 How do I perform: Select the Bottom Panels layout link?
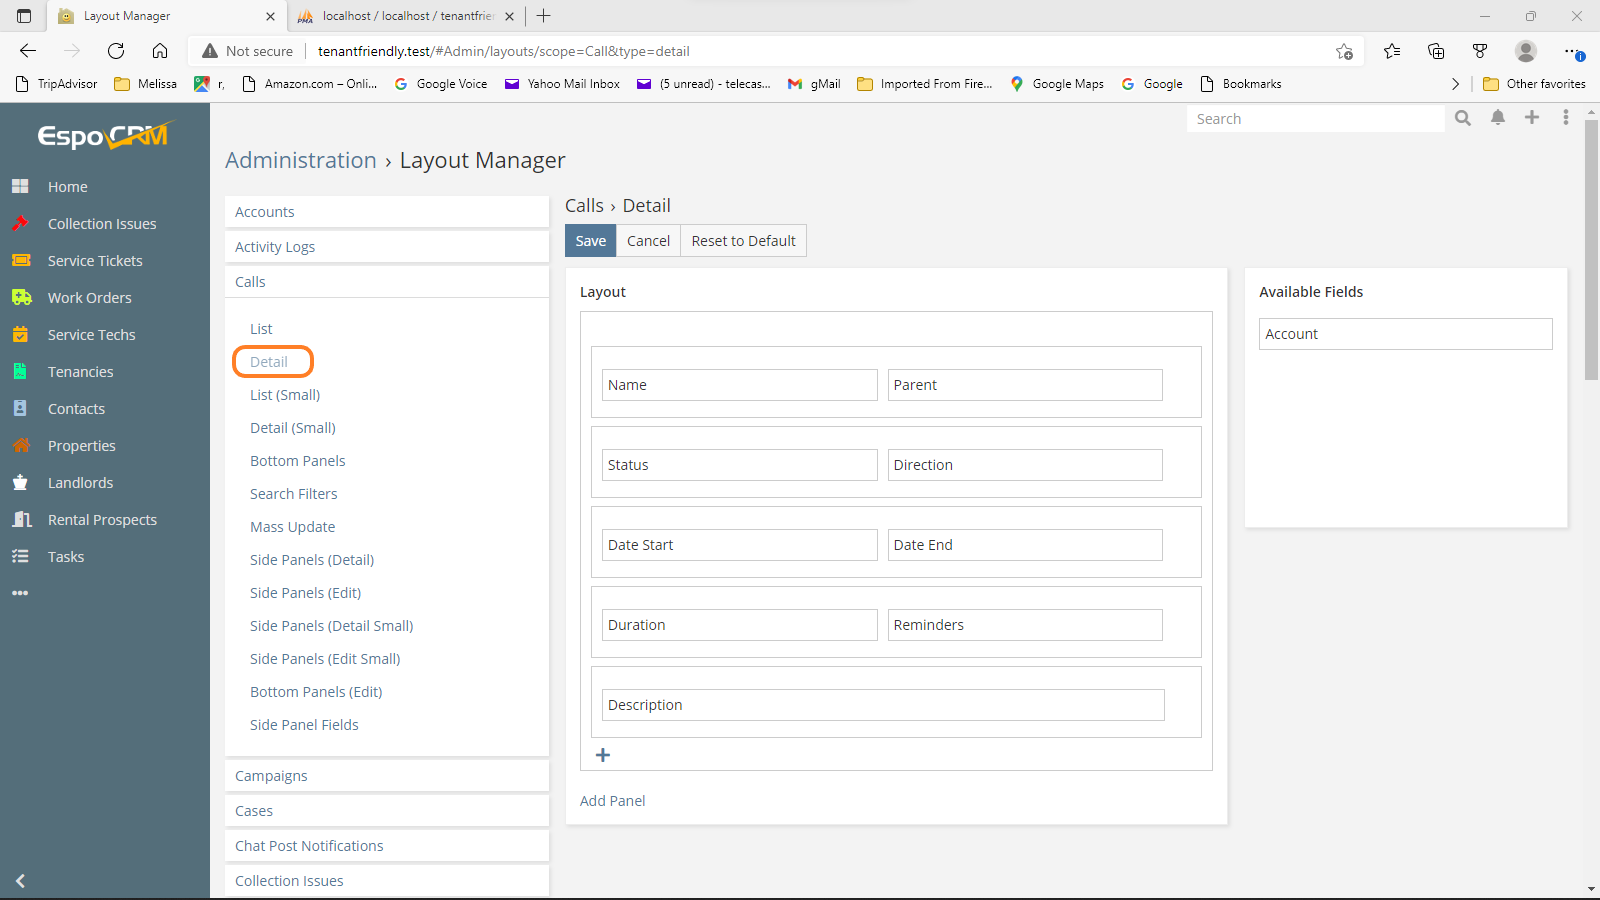click(297, 461)
